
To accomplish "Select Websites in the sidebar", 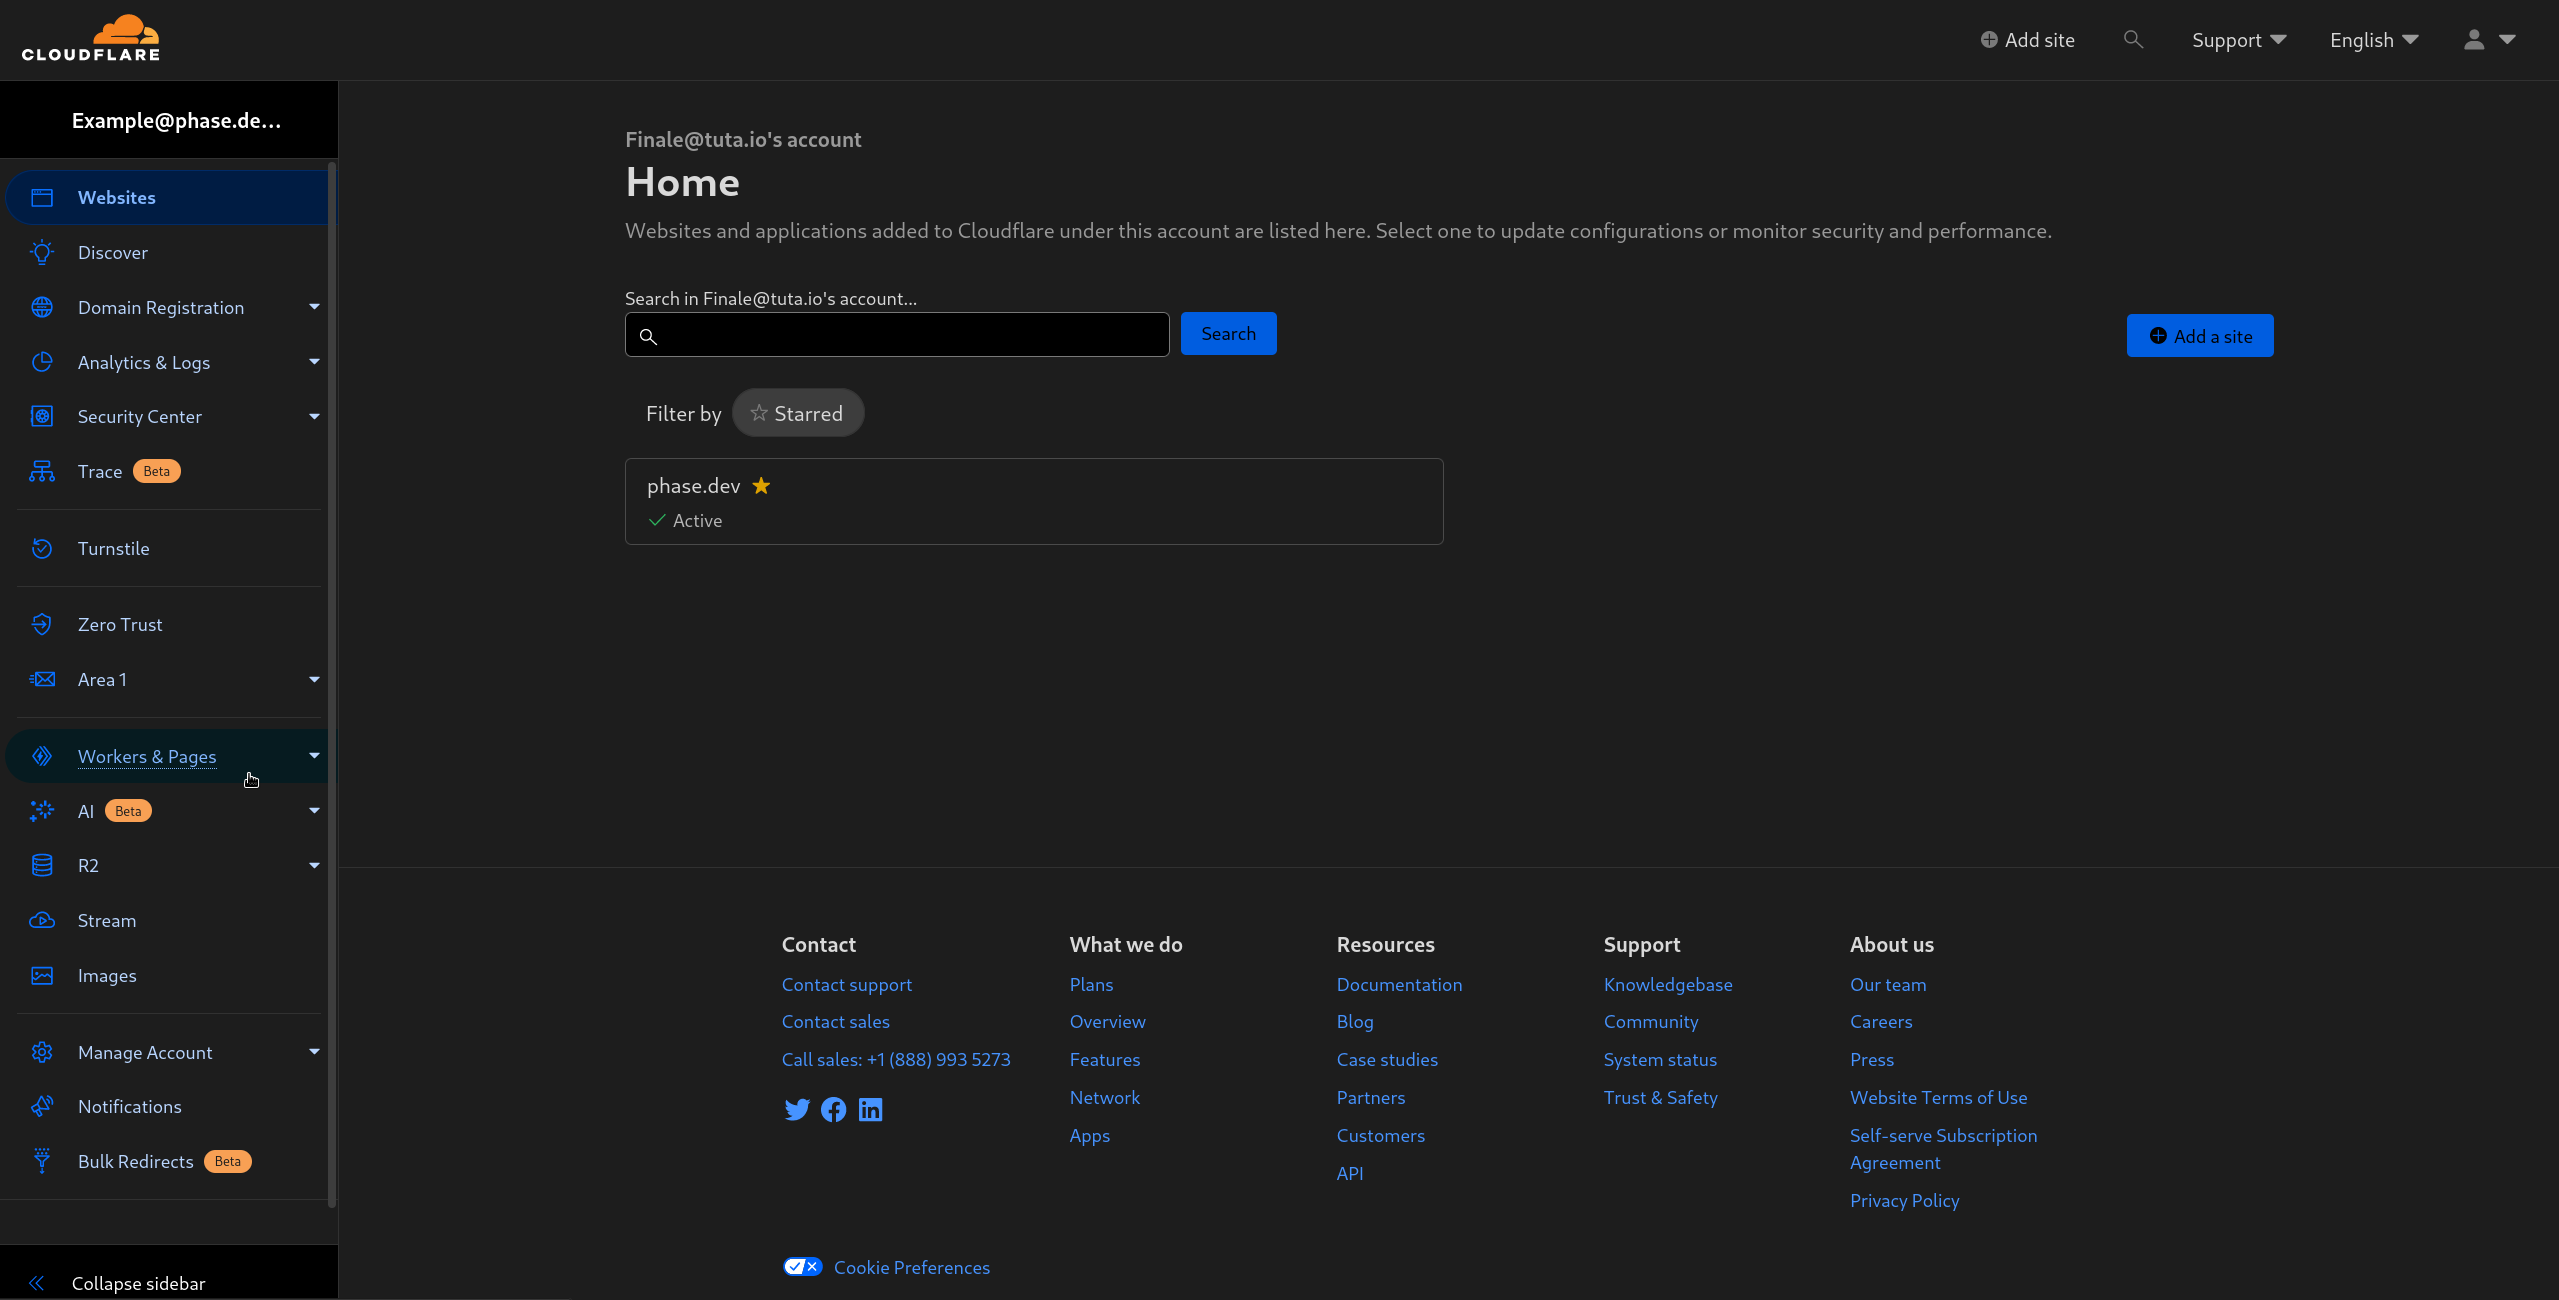I will pos(117,197).
